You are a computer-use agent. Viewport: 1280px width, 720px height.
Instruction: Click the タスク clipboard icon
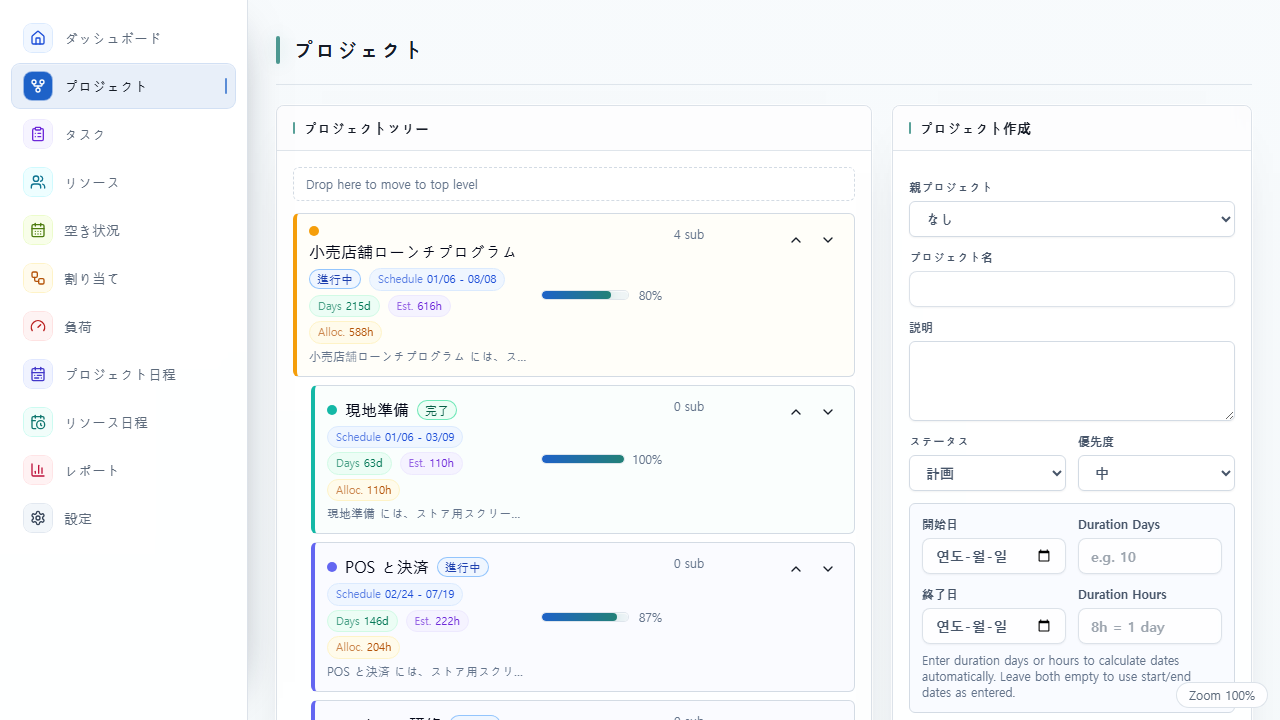click(38, 134)
